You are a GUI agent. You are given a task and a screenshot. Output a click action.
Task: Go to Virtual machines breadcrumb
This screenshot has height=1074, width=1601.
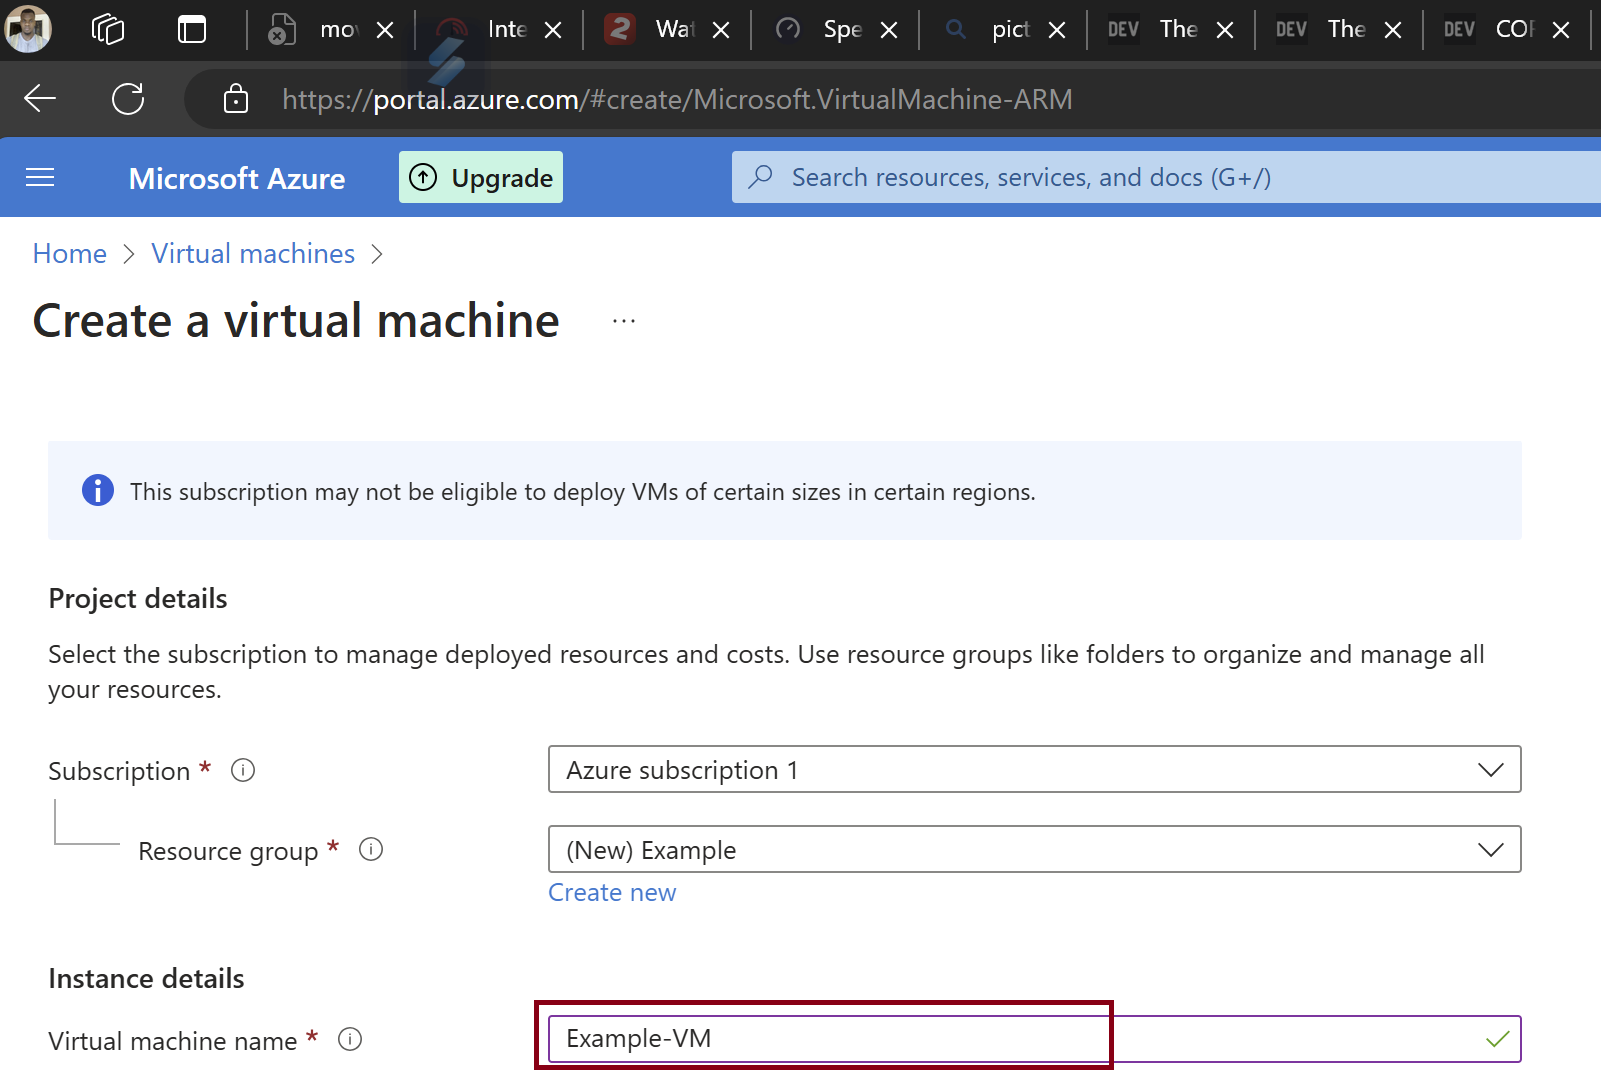253,254
